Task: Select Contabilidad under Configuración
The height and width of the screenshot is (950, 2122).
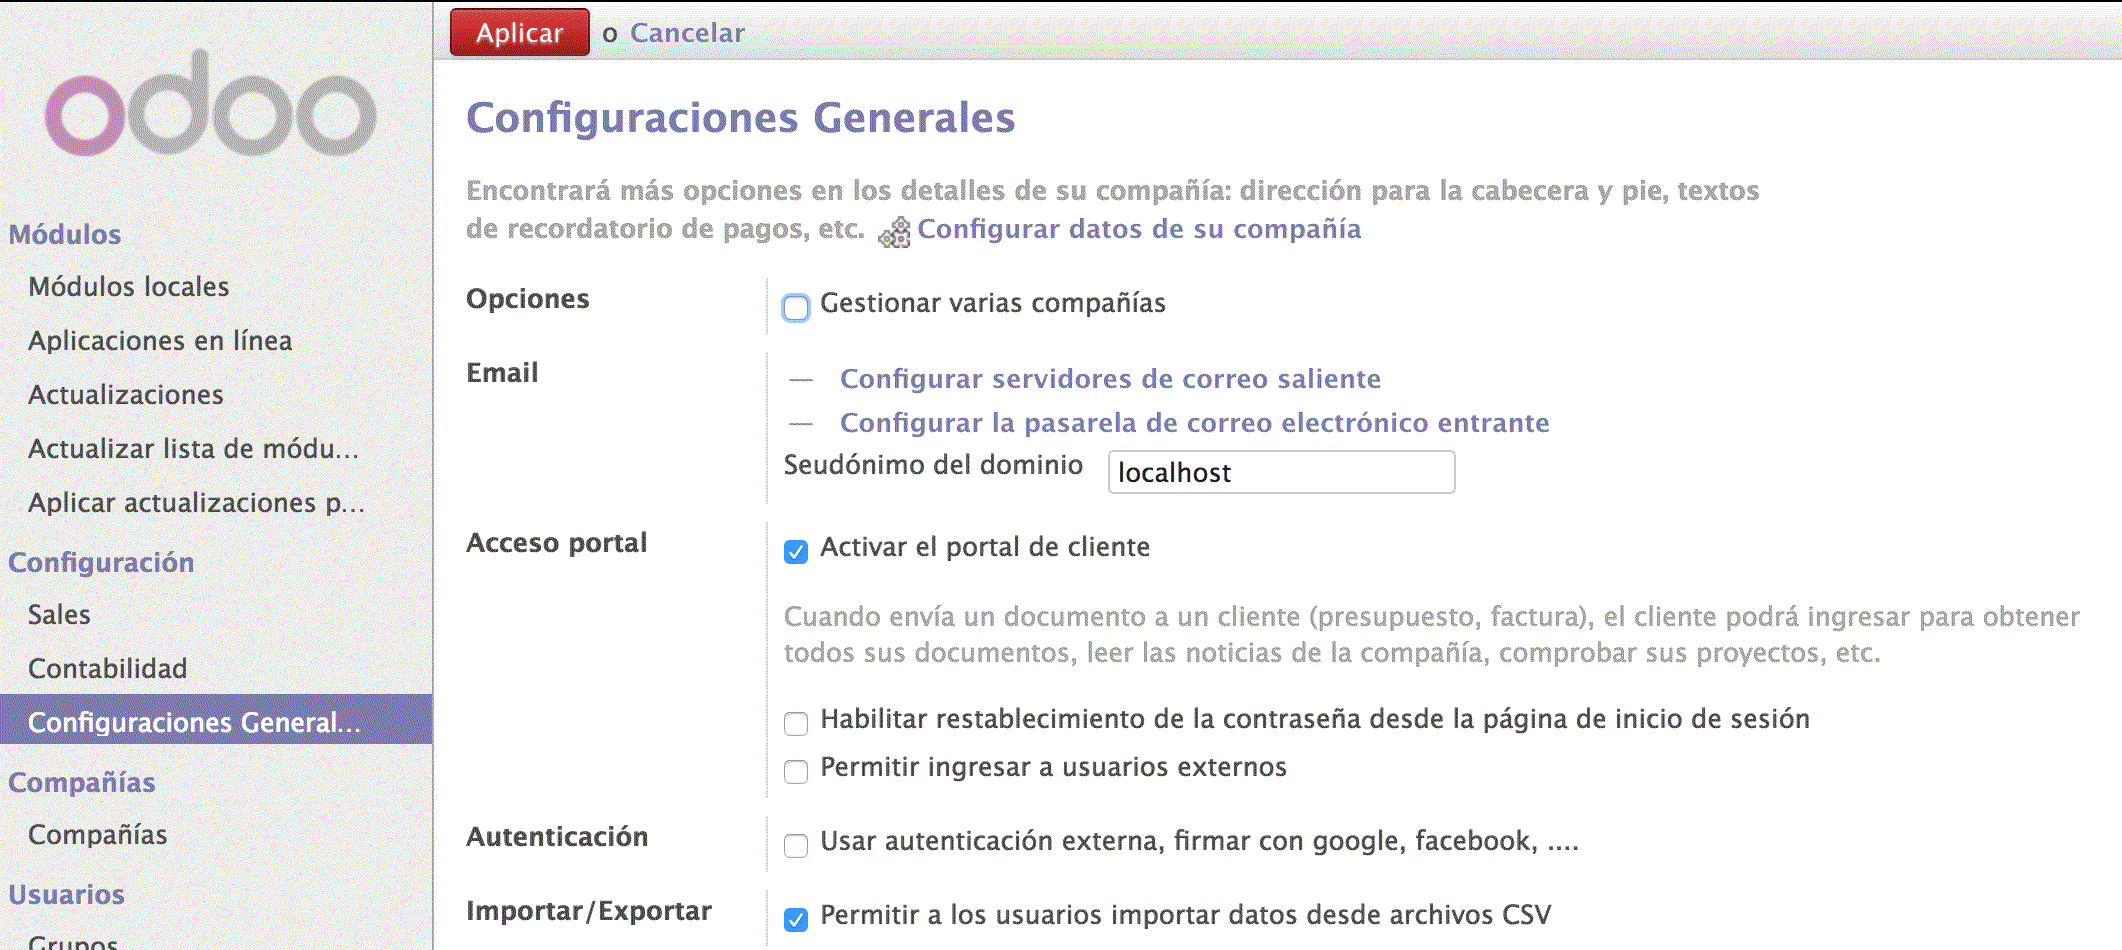Action: (x=108, y=669)
